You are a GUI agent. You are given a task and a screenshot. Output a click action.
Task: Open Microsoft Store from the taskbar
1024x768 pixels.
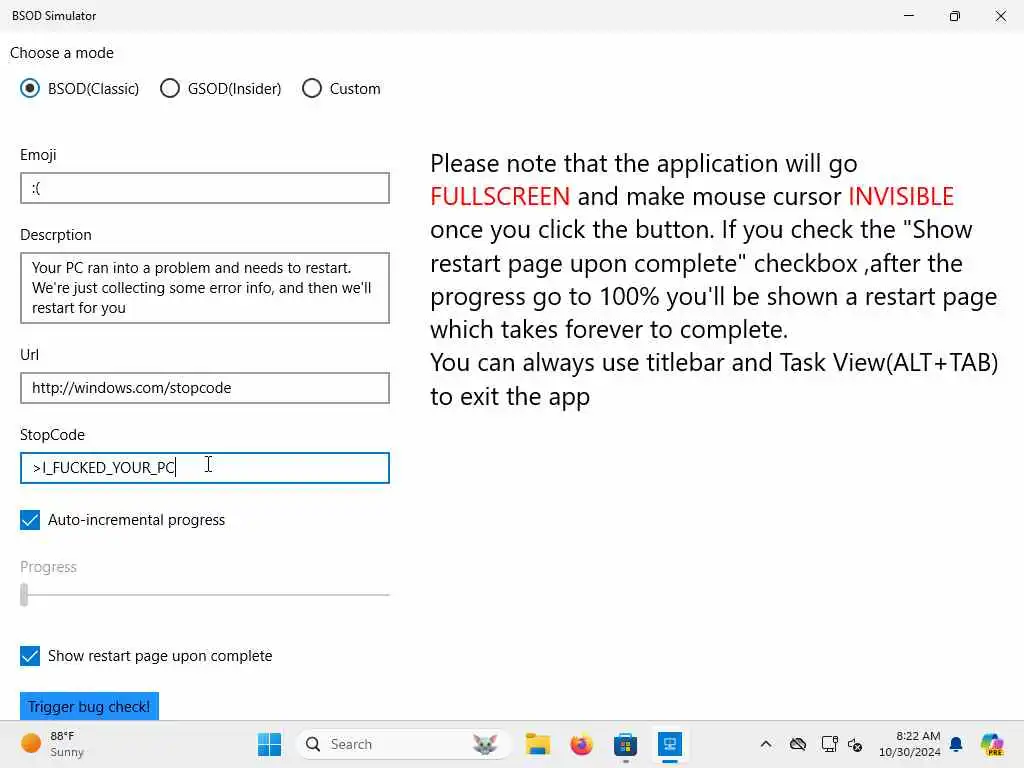click(x=625, y=744)
